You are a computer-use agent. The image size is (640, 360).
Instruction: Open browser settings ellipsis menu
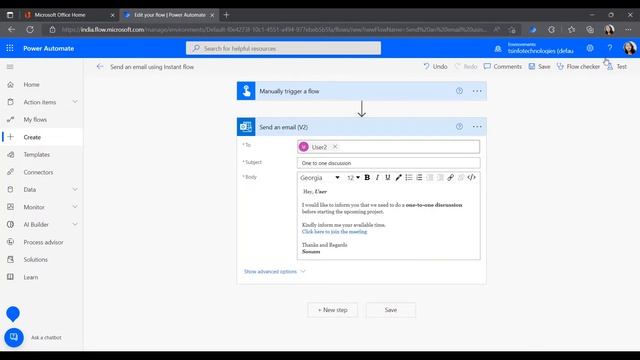628,29
